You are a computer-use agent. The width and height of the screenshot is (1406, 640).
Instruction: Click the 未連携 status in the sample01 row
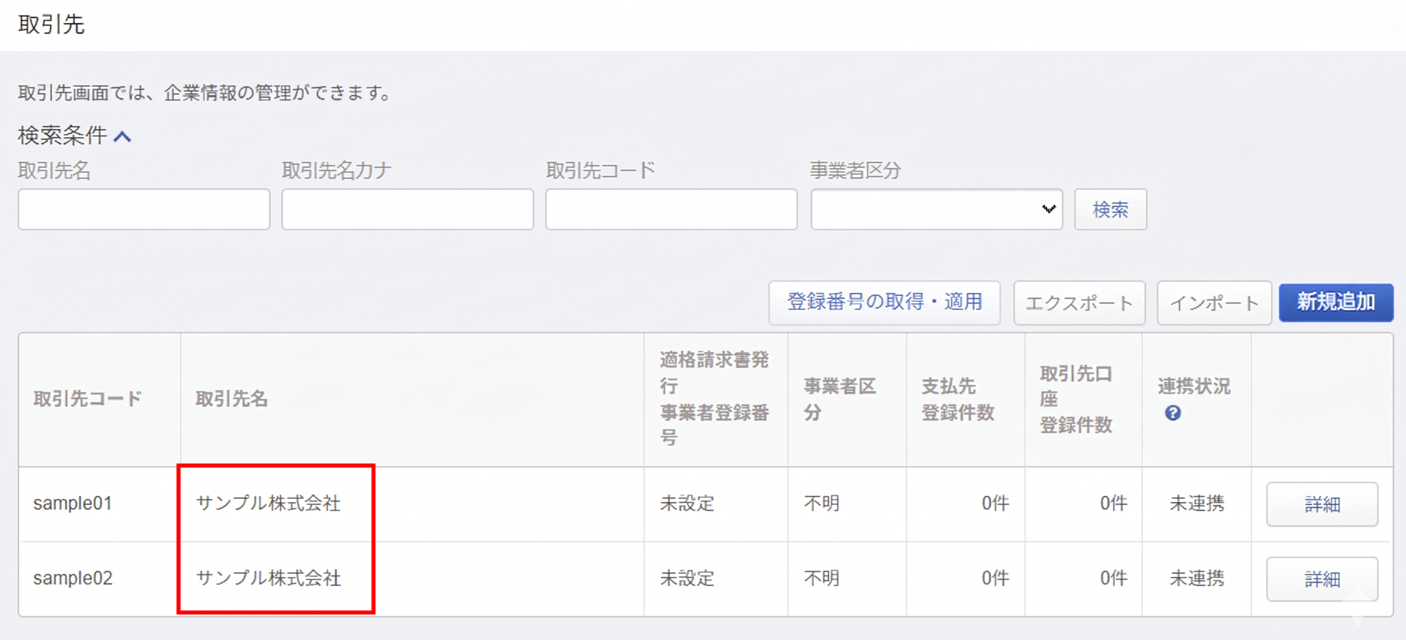click(x=1196, y=504)
